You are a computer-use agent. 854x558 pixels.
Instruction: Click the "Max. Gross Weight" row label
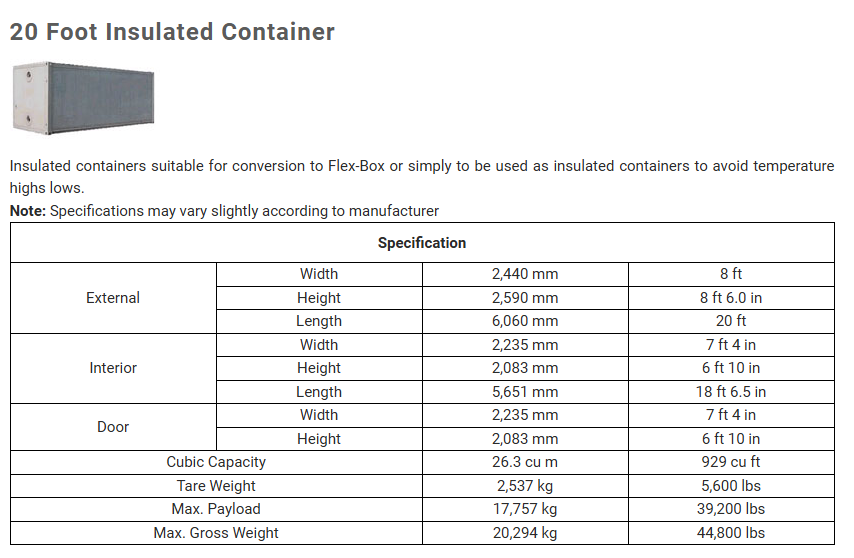click(216, 533)
